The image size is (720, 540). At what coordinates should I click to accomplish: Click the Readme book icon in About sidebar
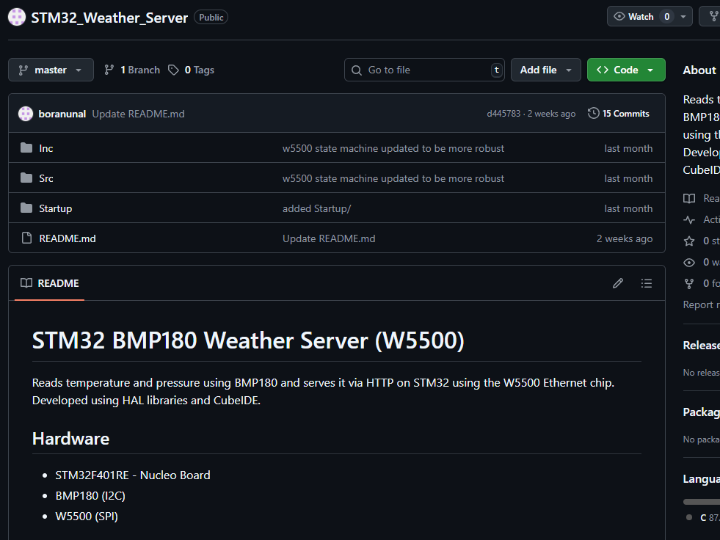point(689,198)
